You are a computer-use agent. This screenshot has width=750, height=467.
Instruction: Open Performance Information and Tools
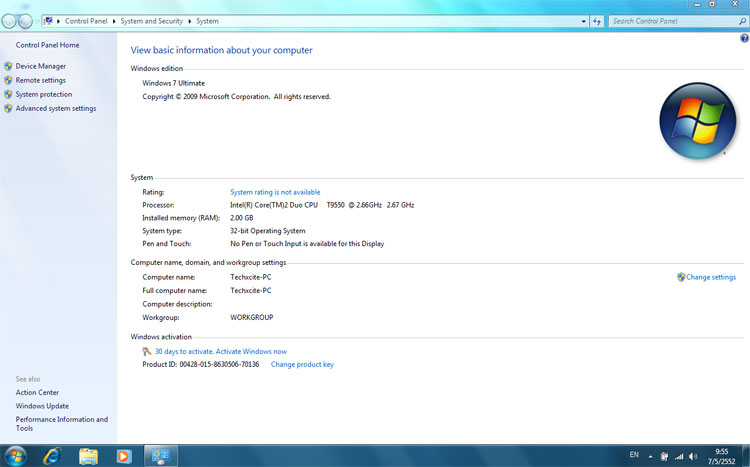click(62, 423)
